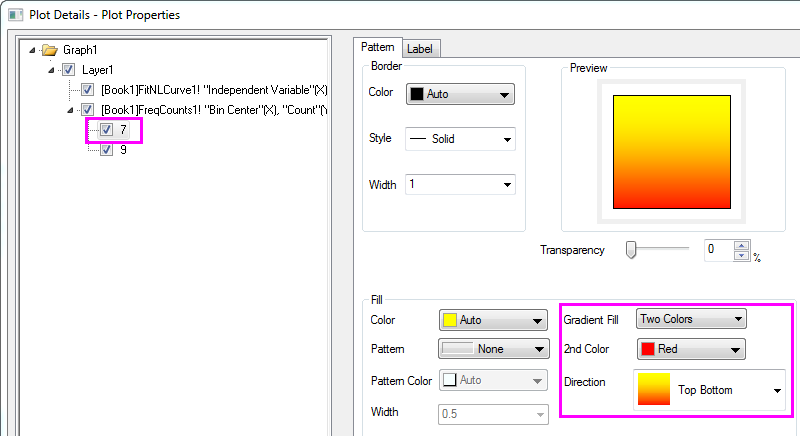Click the Transparency percent value field
This screenshot has height=436, width=800.
718,250
